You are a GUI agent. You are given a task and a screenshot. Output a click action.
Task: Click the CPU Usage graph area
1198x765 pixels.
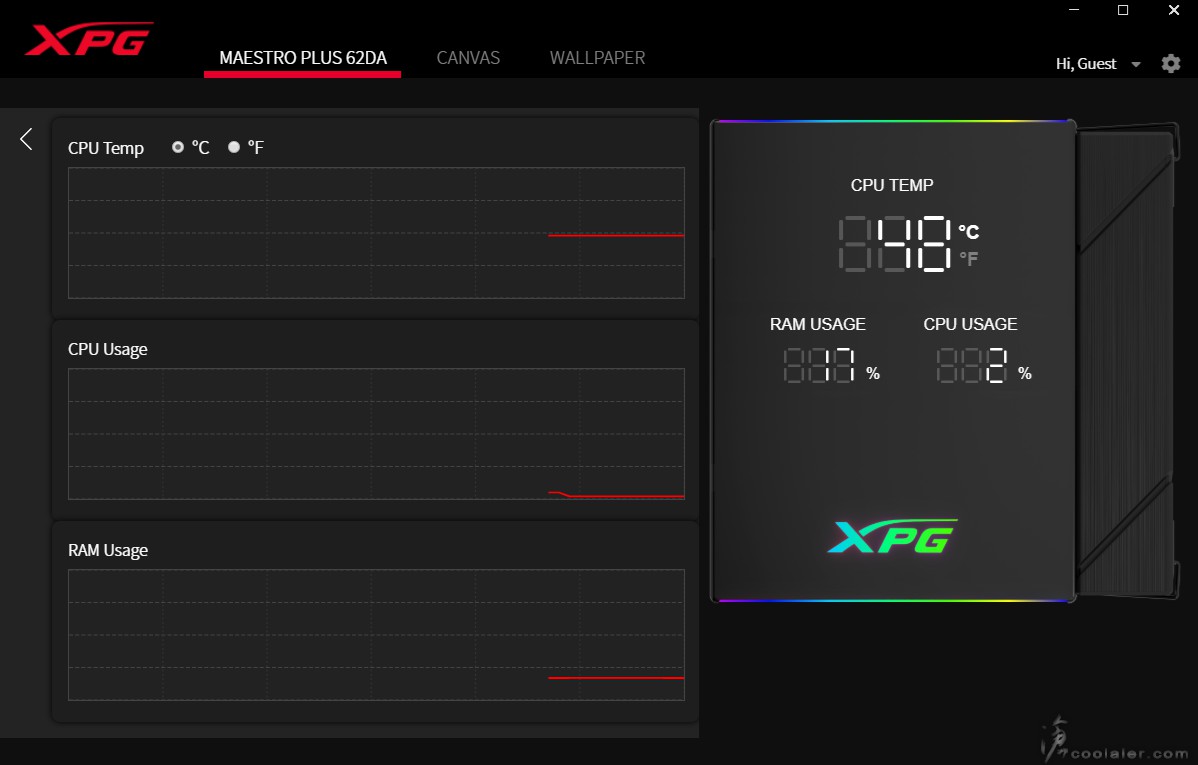tap(376, 434)
